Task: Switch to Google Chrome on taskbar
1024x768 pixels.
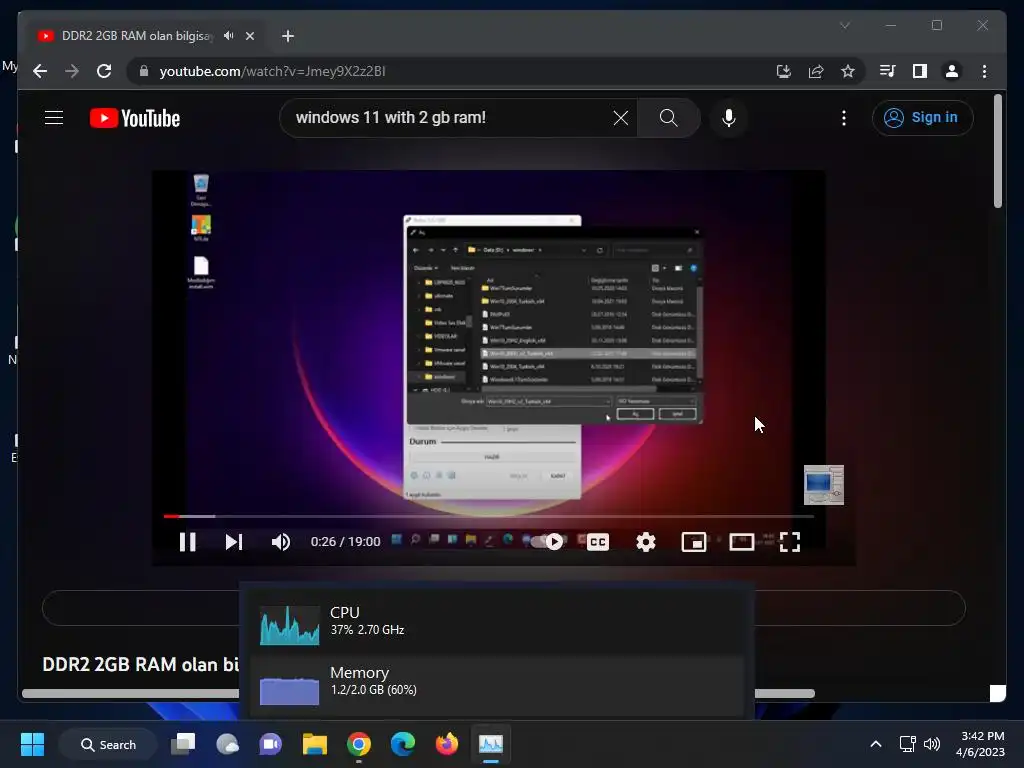Action: [359, 744]
